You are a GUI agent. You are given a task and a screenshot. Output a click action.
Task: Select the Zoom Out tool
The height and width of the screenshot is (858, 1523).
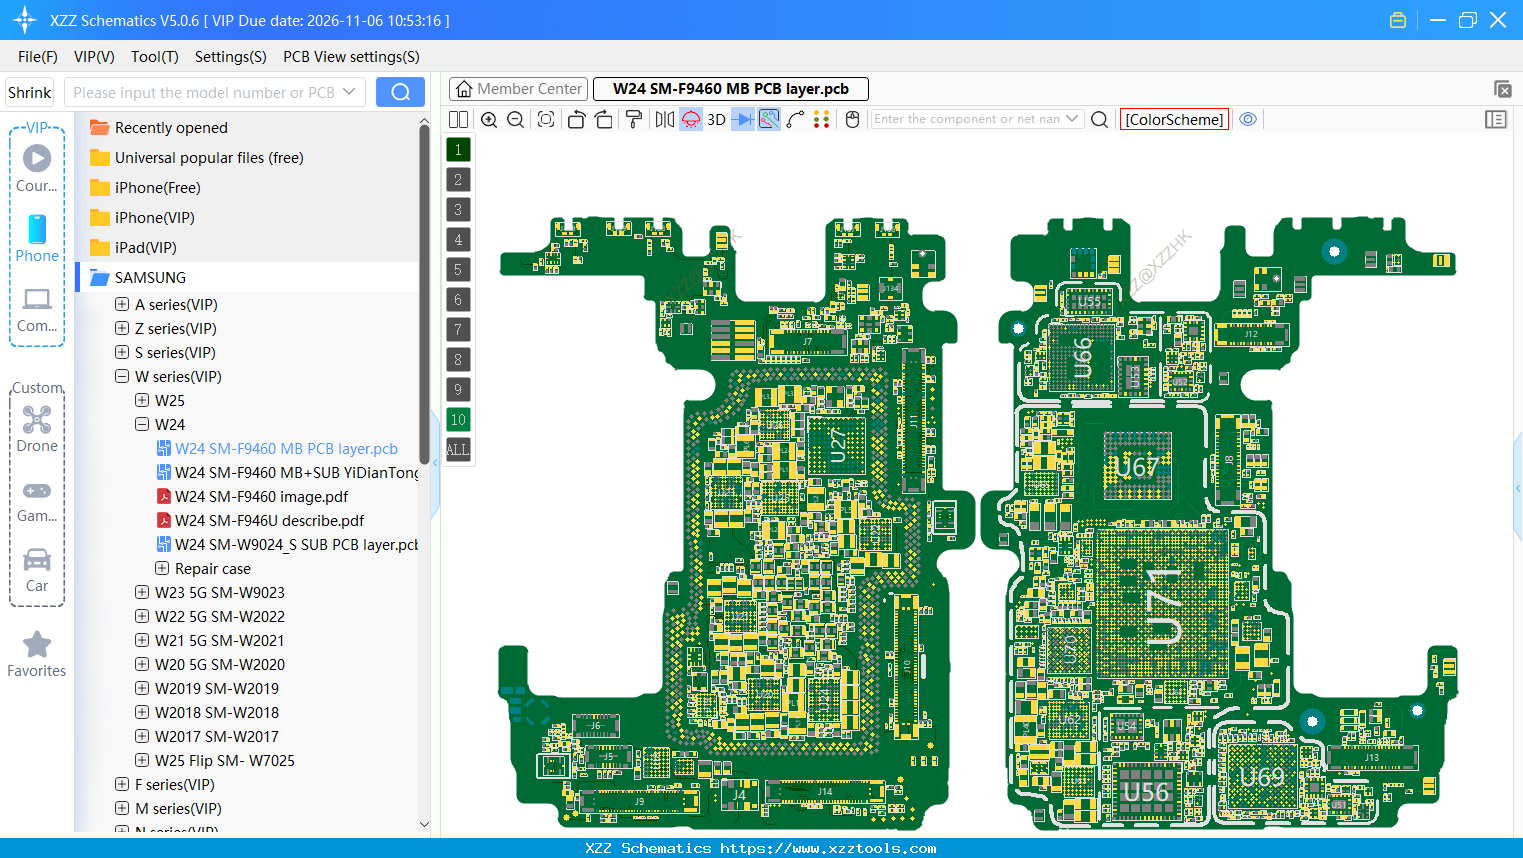[514, 119]
